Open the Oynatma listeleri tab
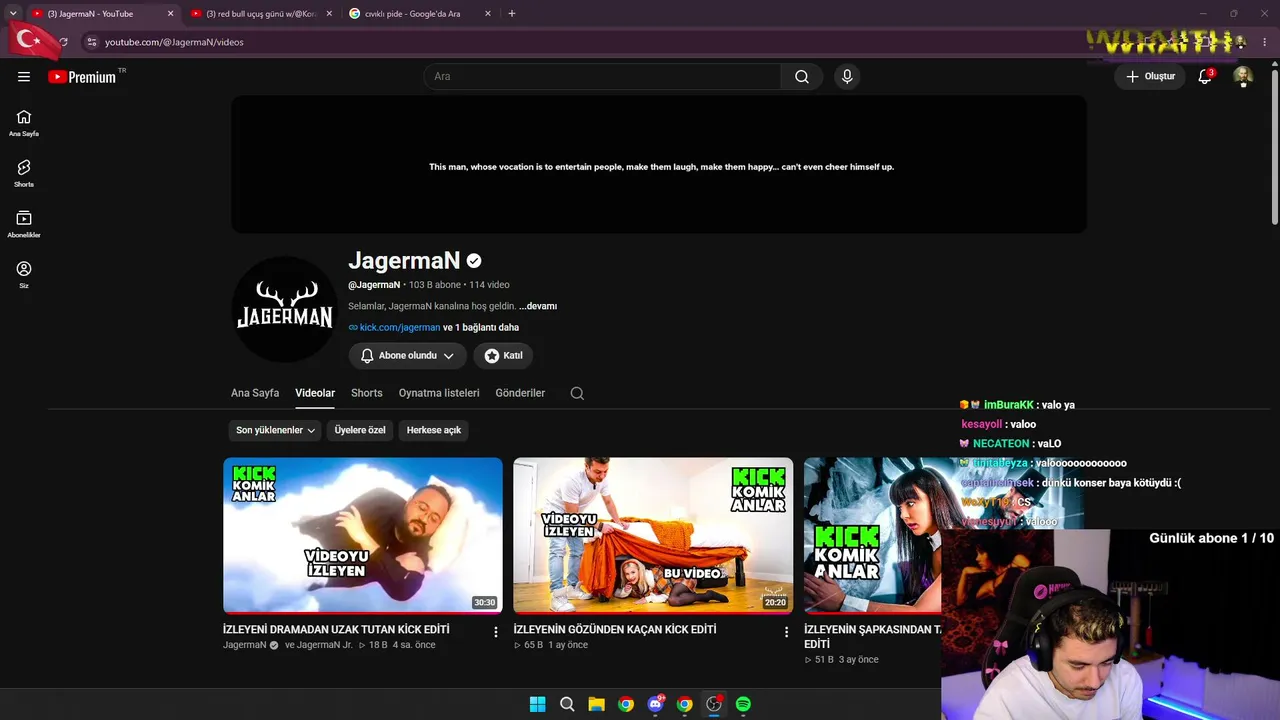Viewport: 1280px width, 720px height. pyautogui.click(x=439, y=393)
